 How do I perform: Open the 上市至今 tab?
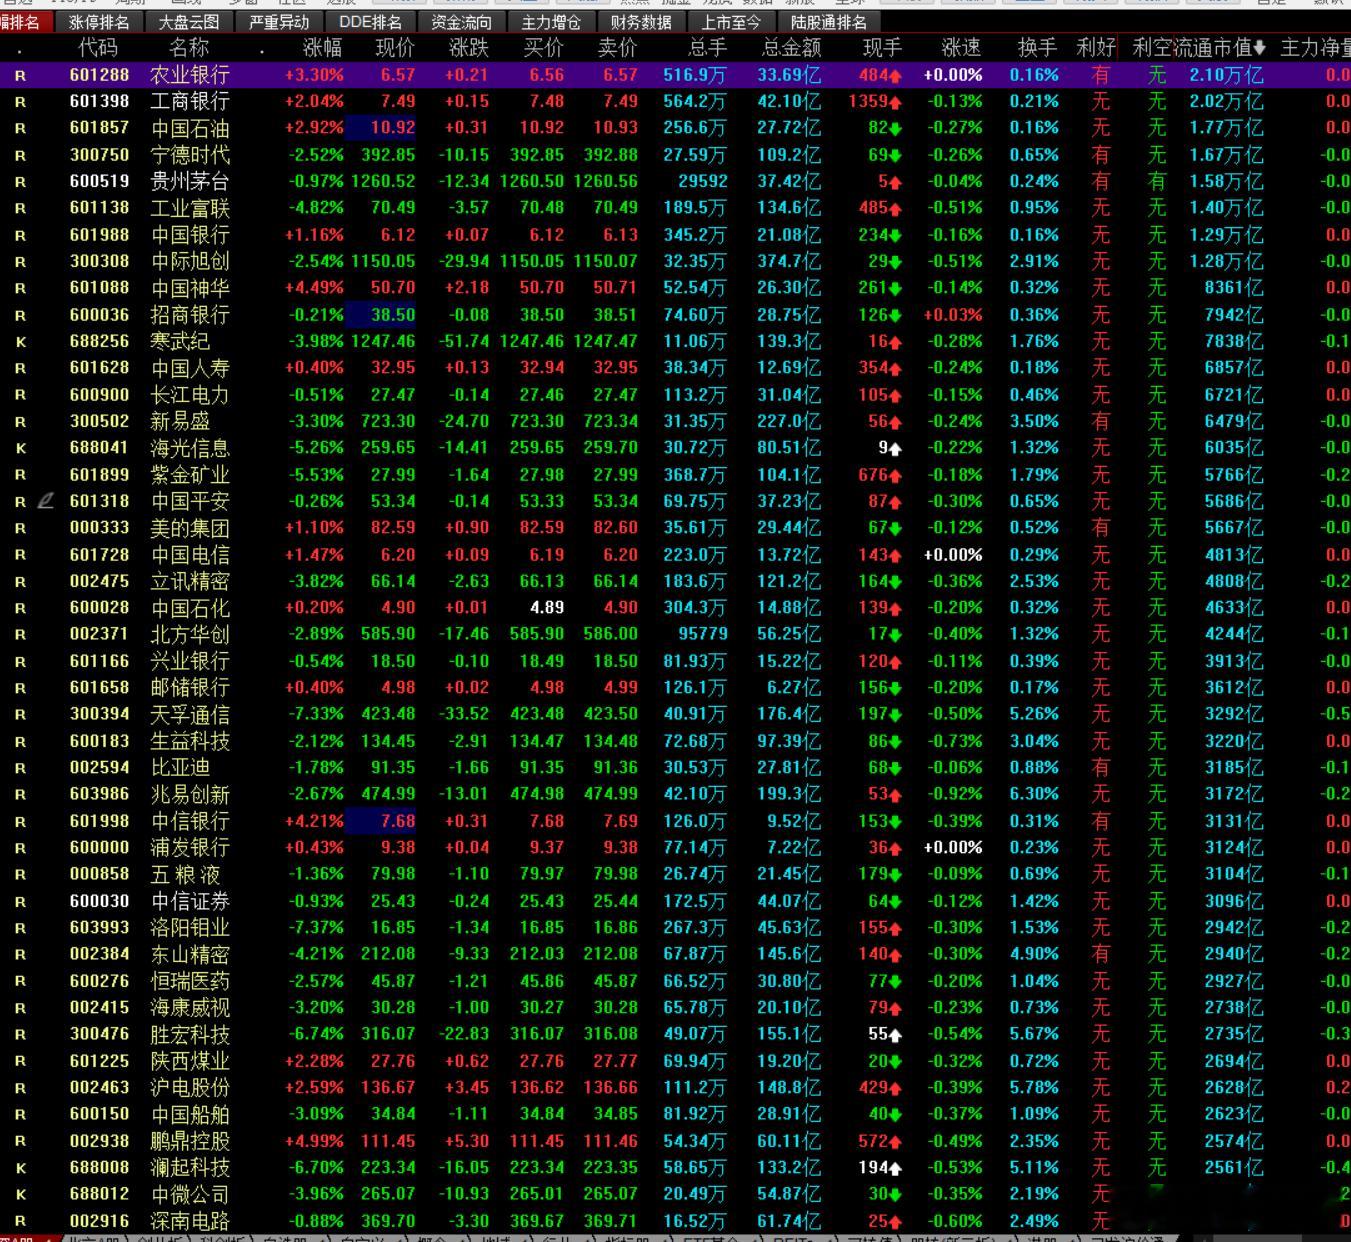pos(731,22)
